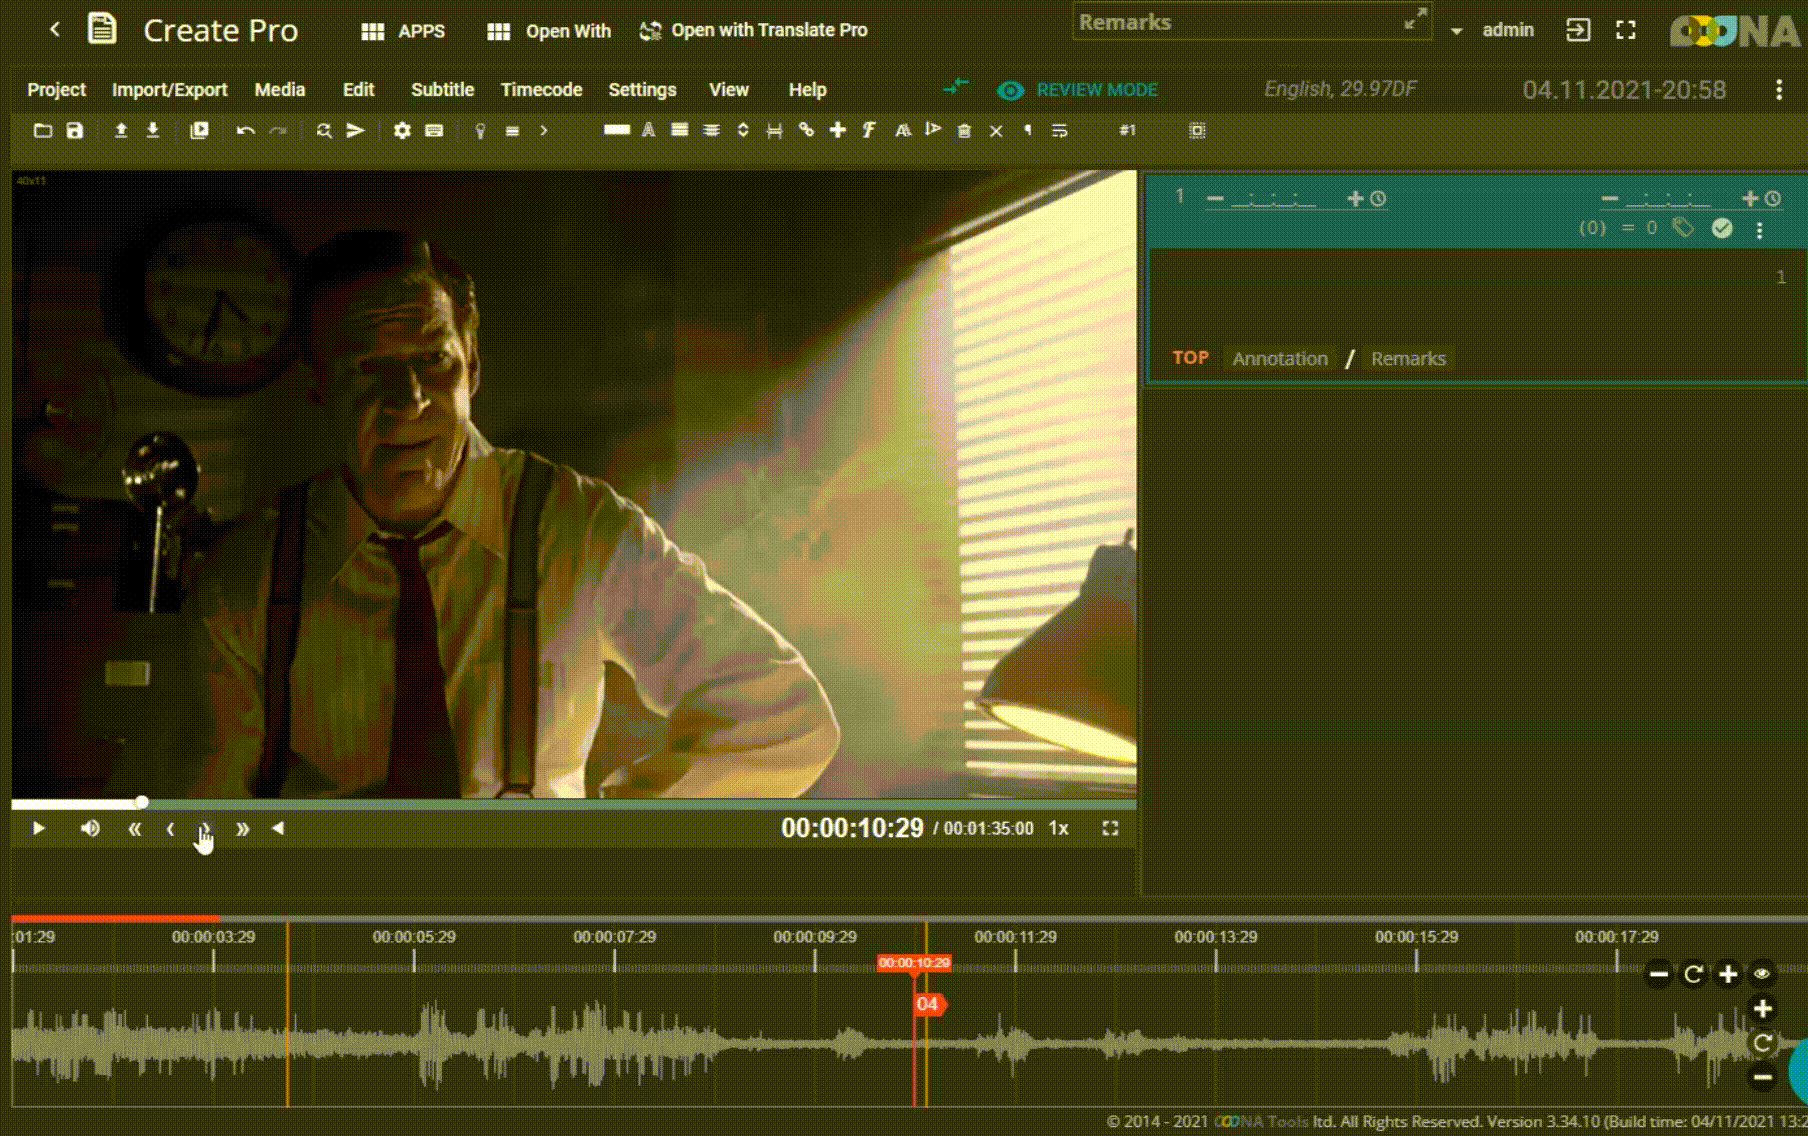
Task: Click the 04 marker on the timeline
Action: pyautogui.click(x=928, y=1004)
